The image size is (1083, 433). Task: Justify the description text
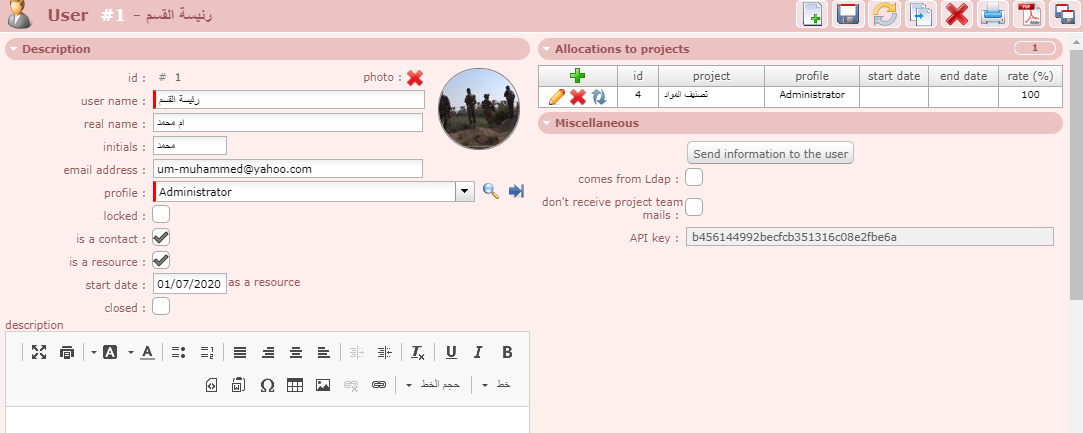click(240, 352)
